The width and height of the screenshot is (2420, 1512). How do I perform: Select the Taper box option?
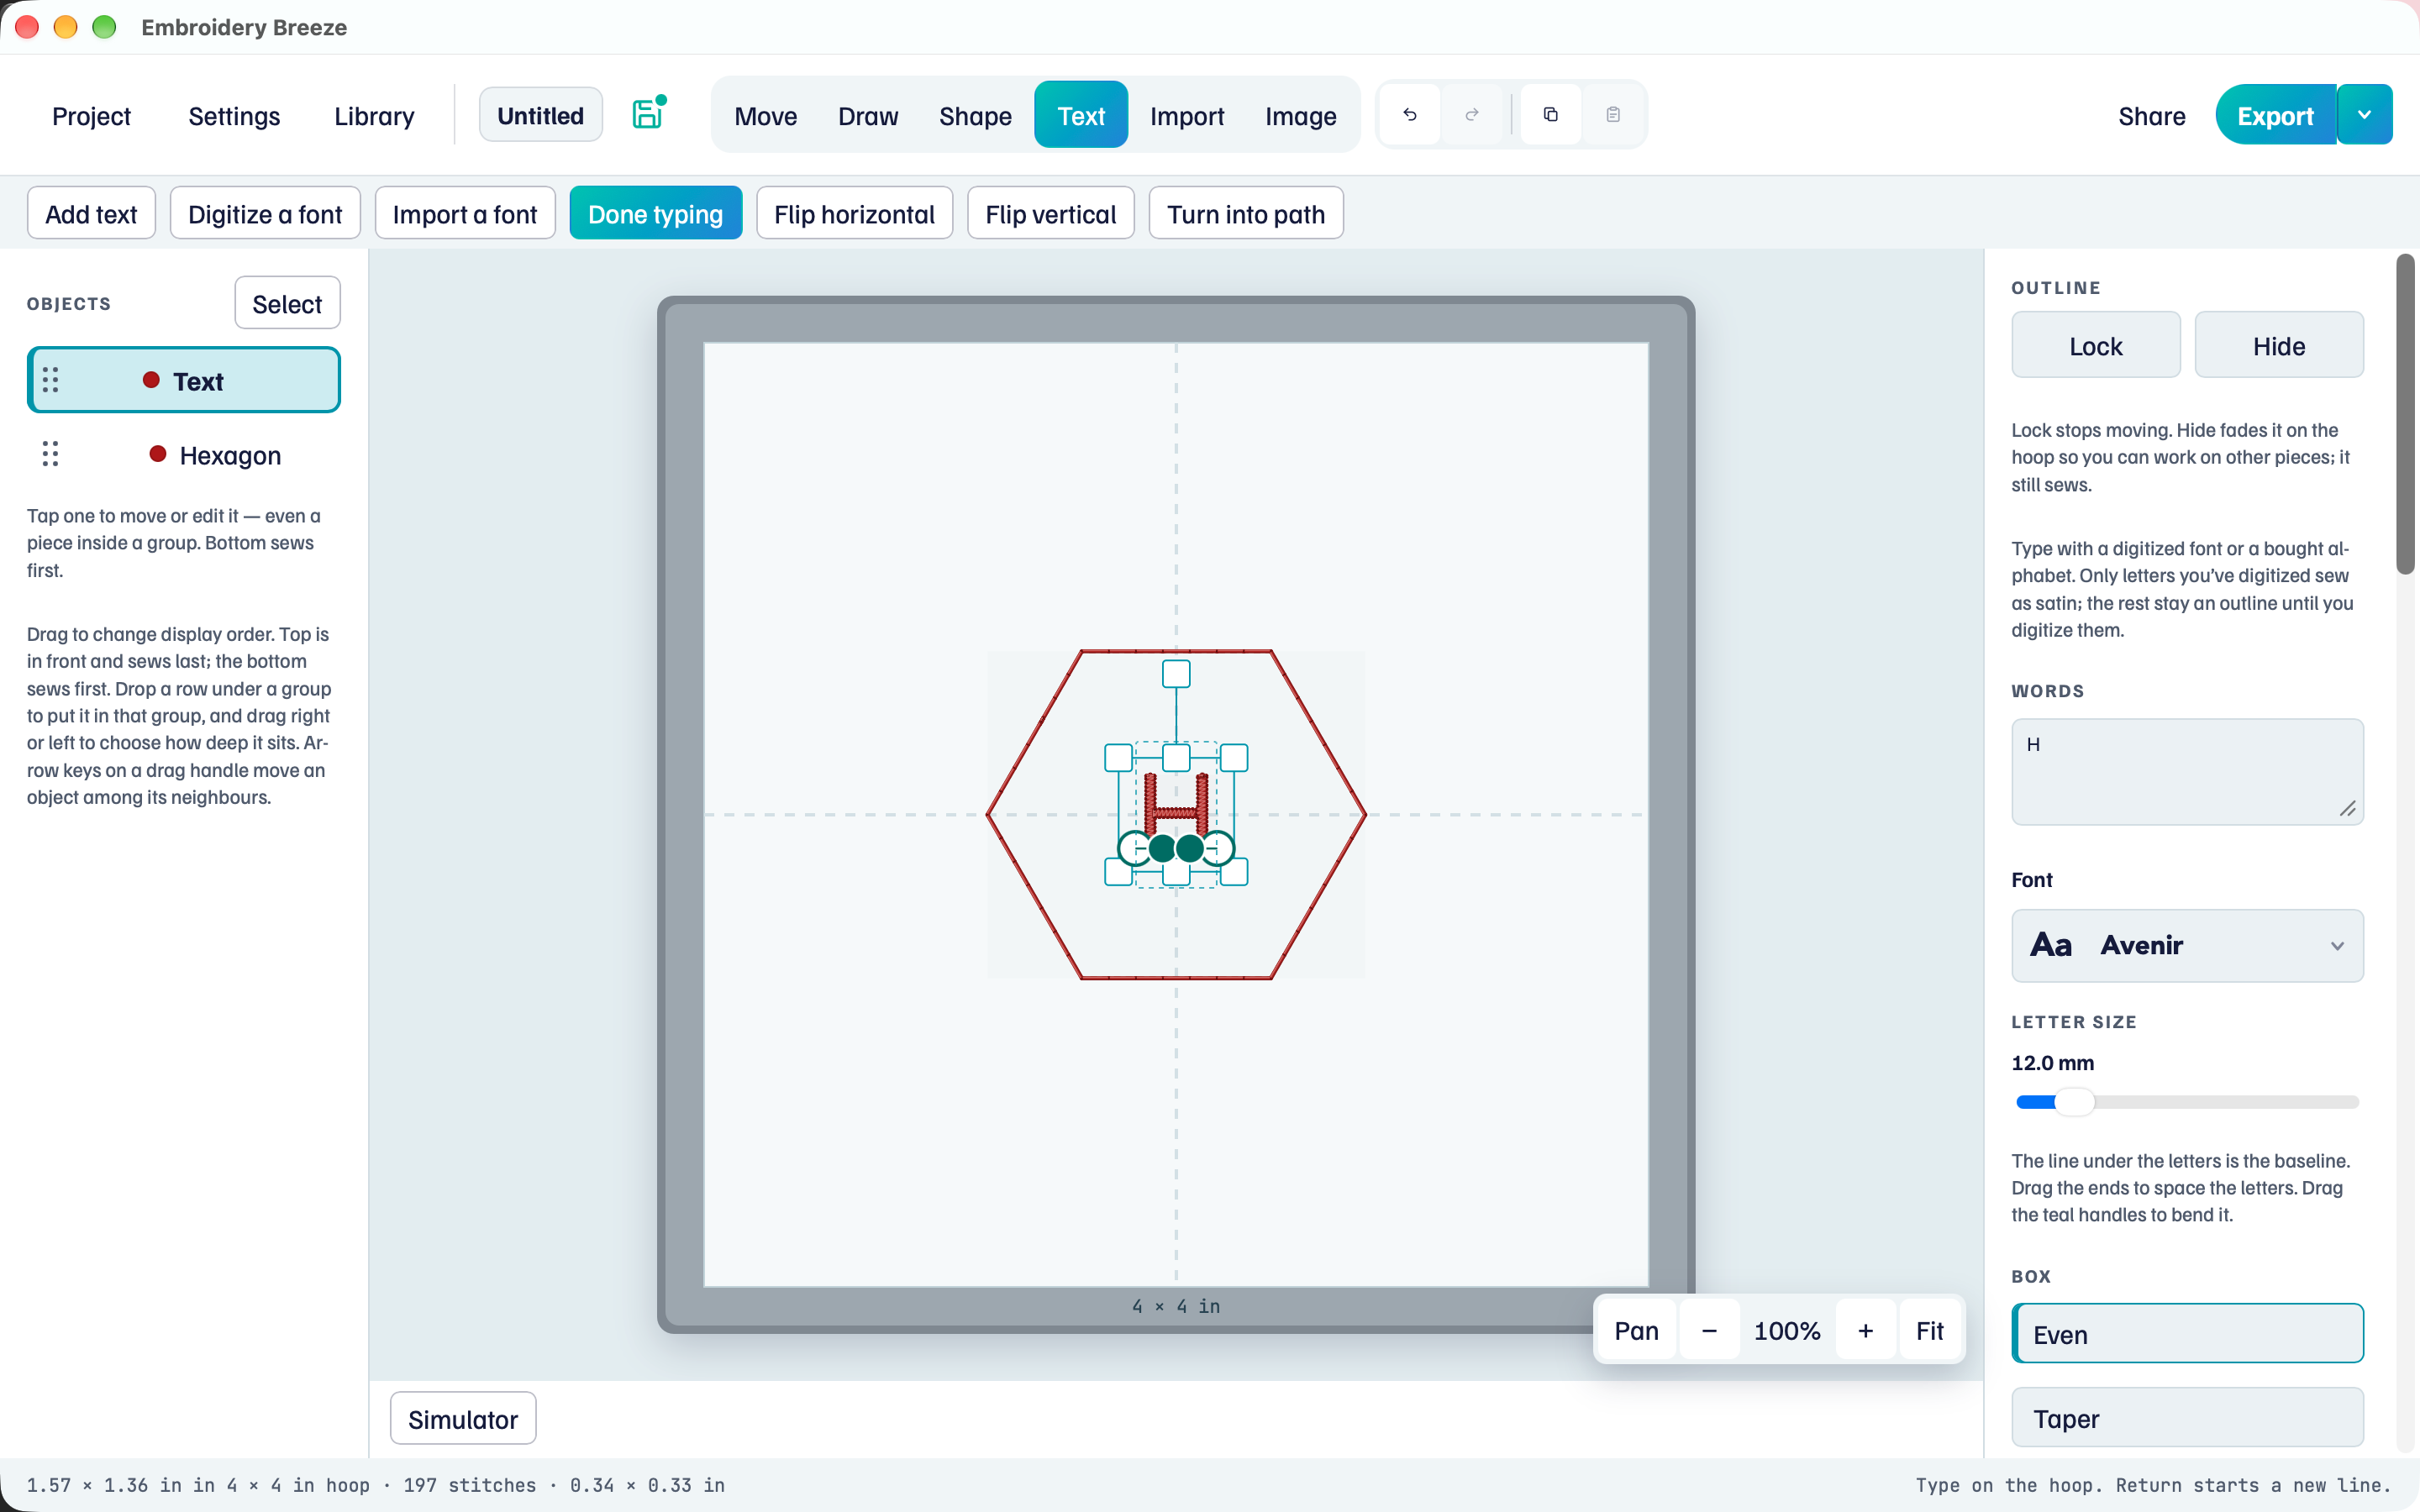(x=2187, y=1418)
